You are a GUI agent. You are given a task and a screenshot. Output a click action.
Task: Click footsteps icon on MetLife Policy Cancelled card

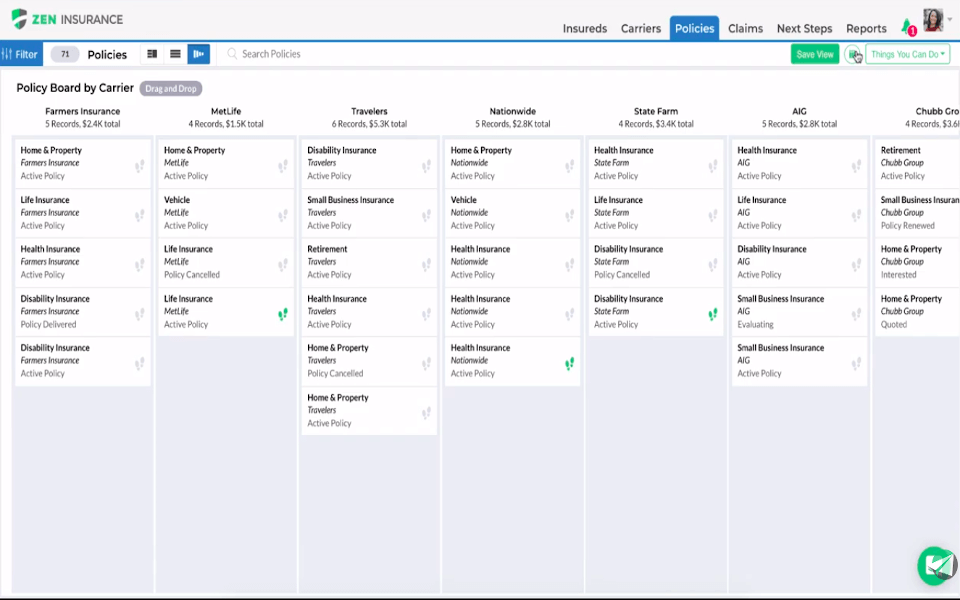[x=283, y=264]
